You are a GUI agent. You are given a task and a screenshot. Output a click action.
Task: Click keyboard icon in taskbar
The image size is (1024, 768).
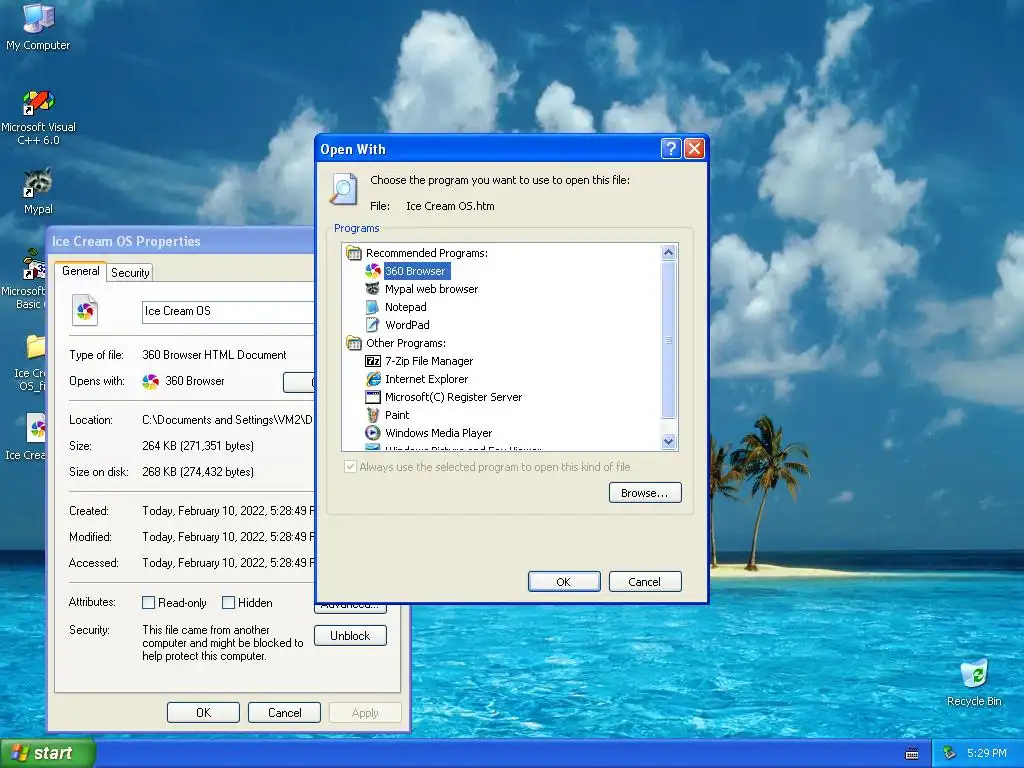tap(912, 754)
